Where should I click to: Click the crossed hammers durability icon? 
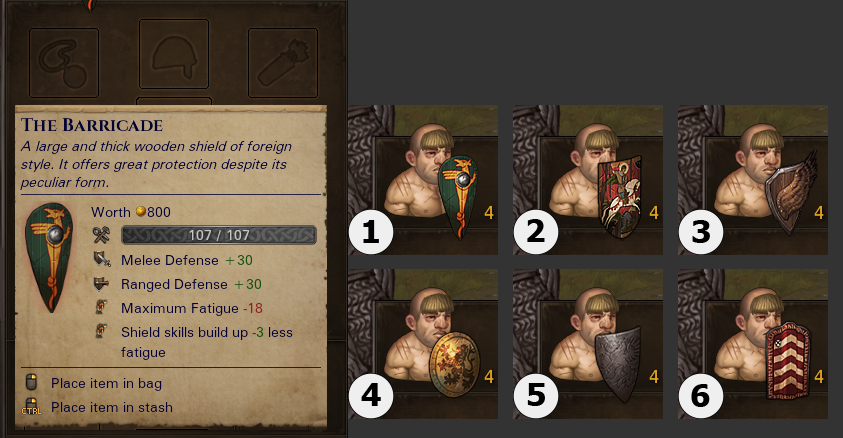(101, 235)
